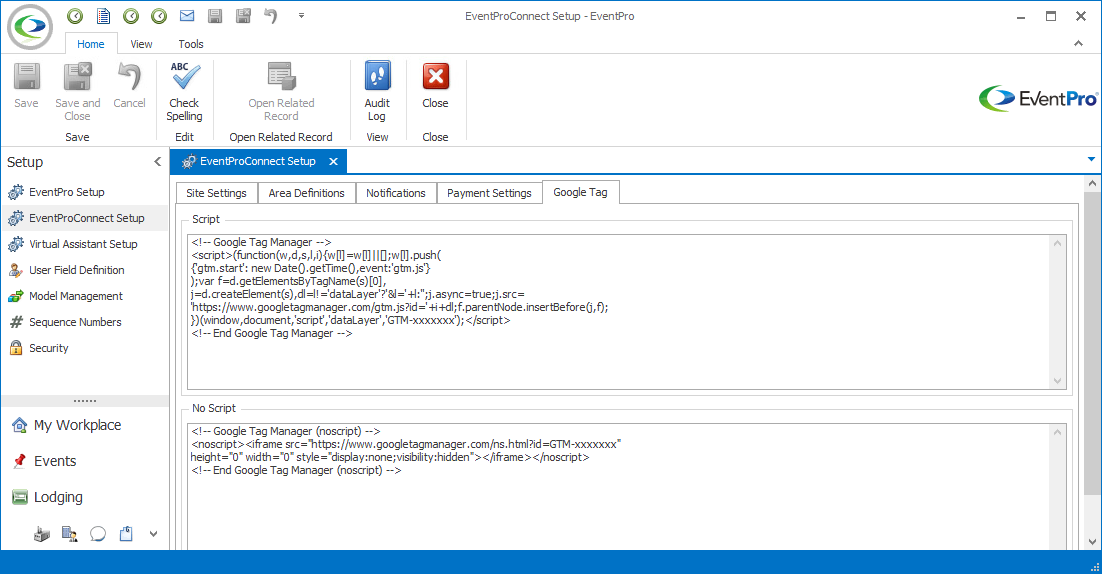
Task: Click the navigation pane splitter dots
Action: 85,400
